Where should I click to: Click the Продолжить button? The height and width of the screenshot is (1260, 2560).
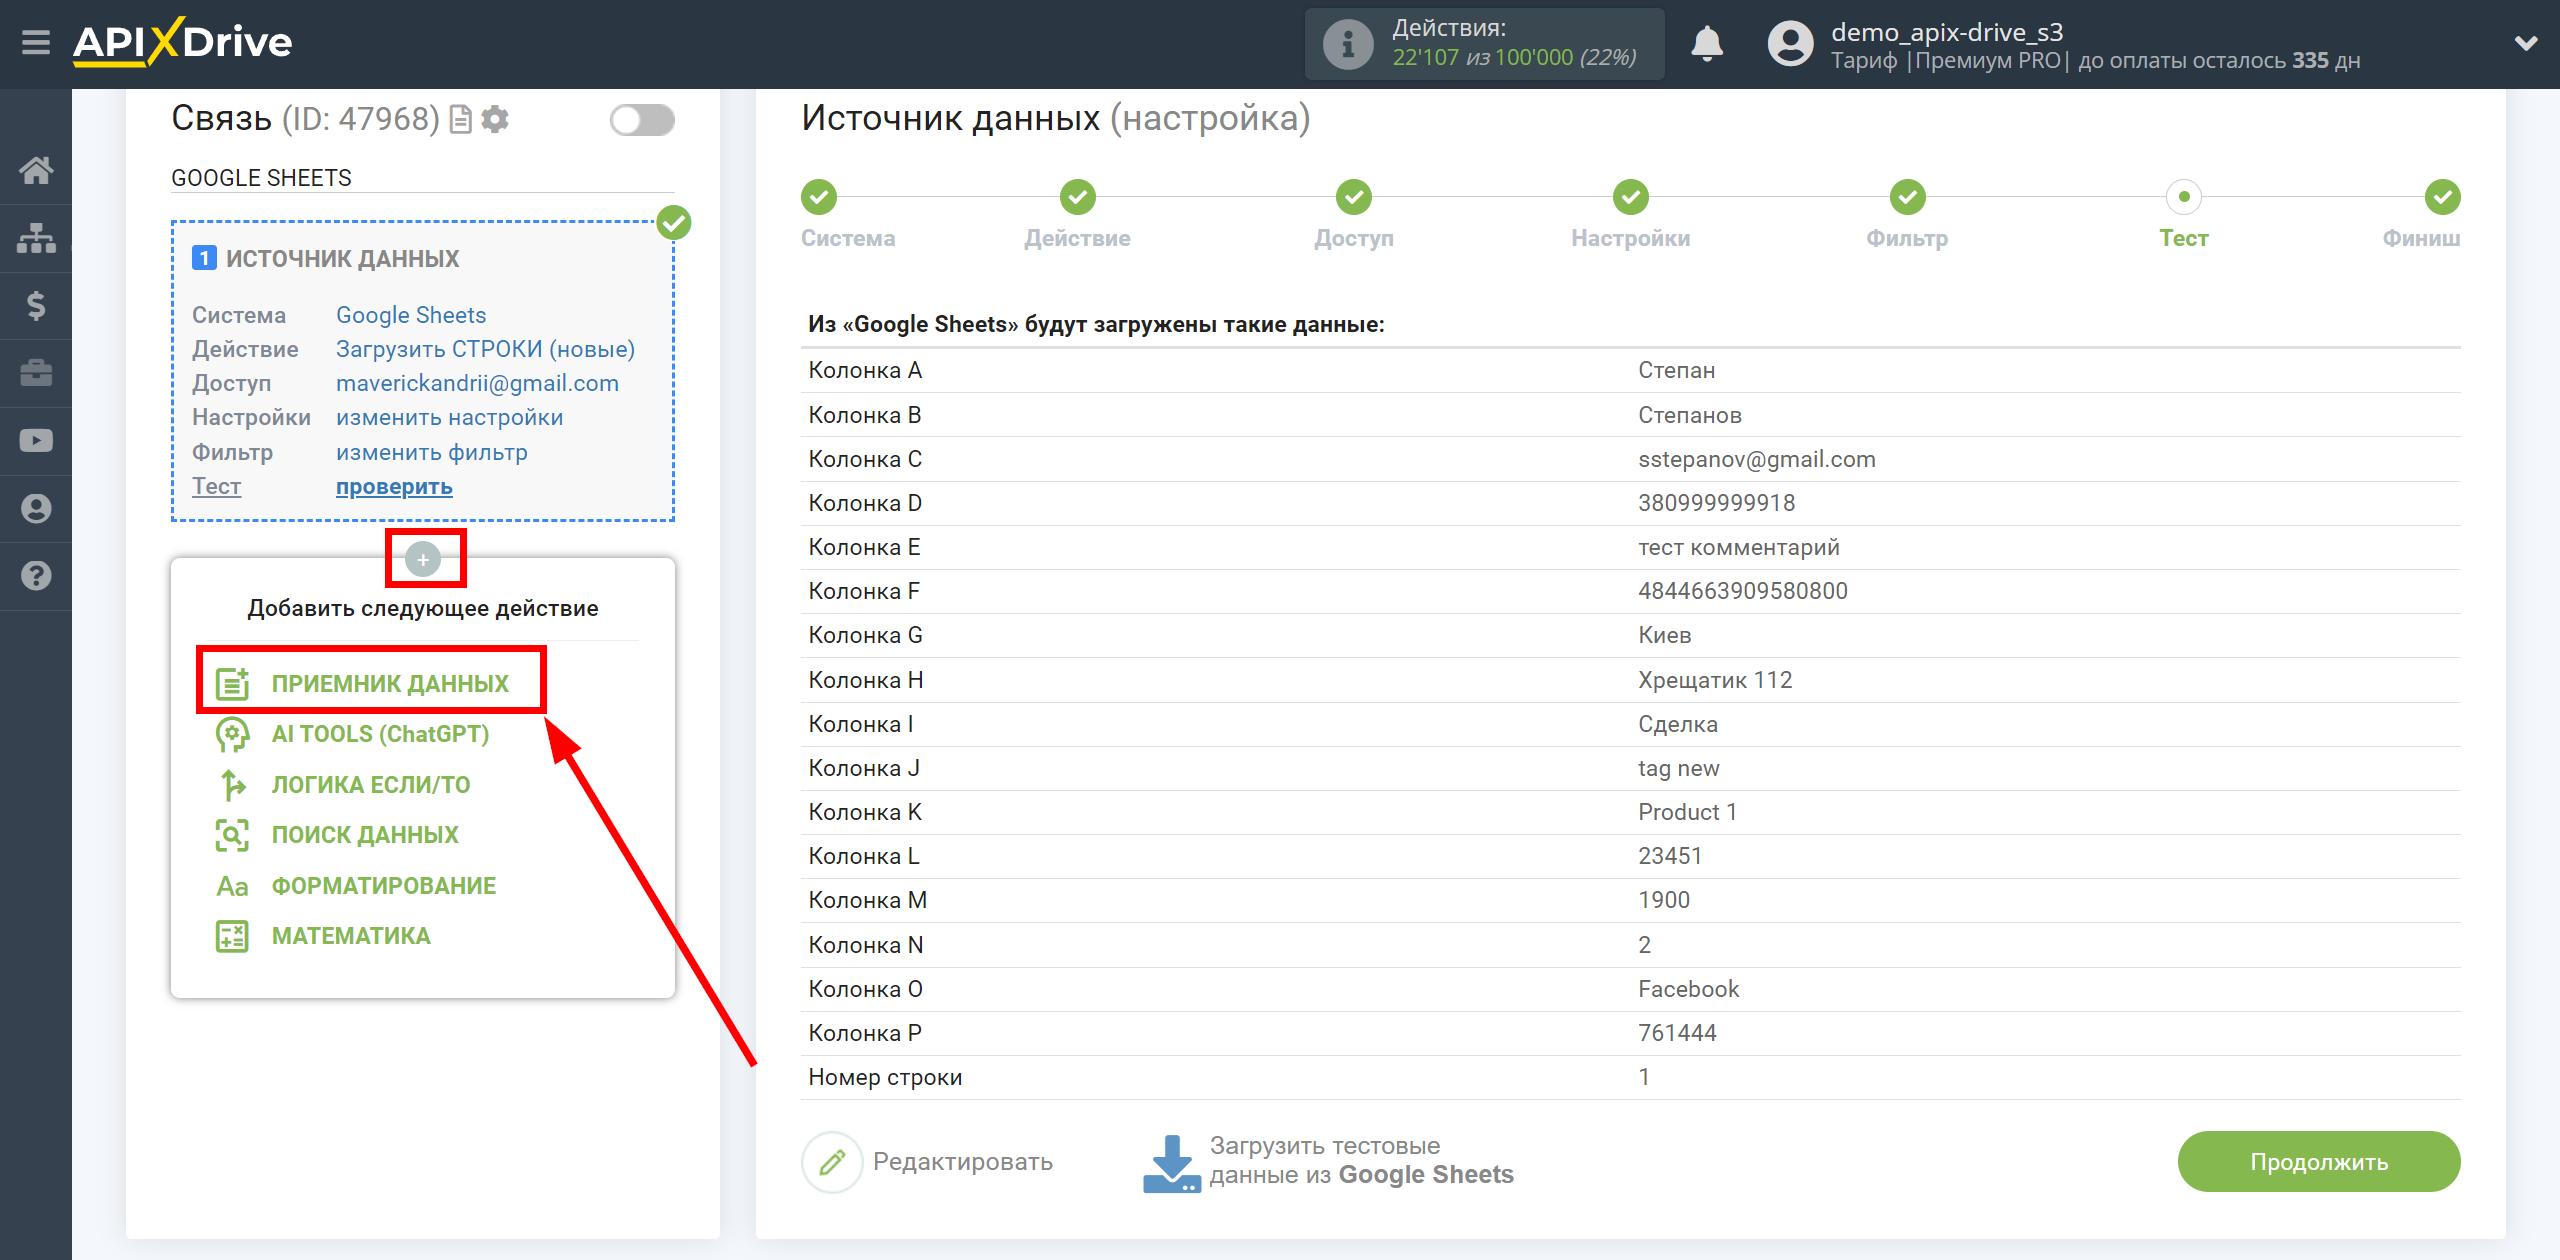pos(2318,1162)
